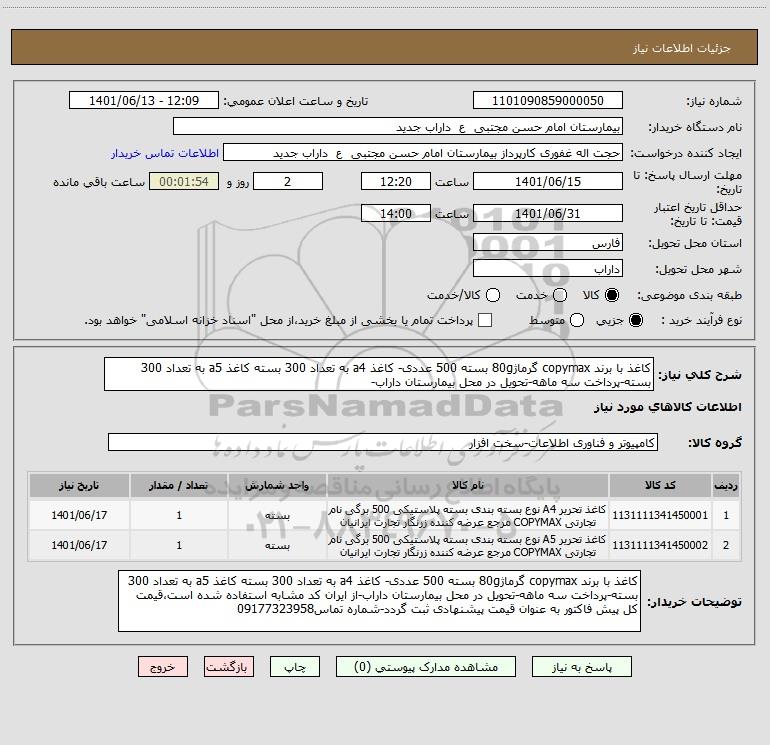Click the A5 paper product name cell
This screenshot has height=745, width=770.
click(468, 545)
